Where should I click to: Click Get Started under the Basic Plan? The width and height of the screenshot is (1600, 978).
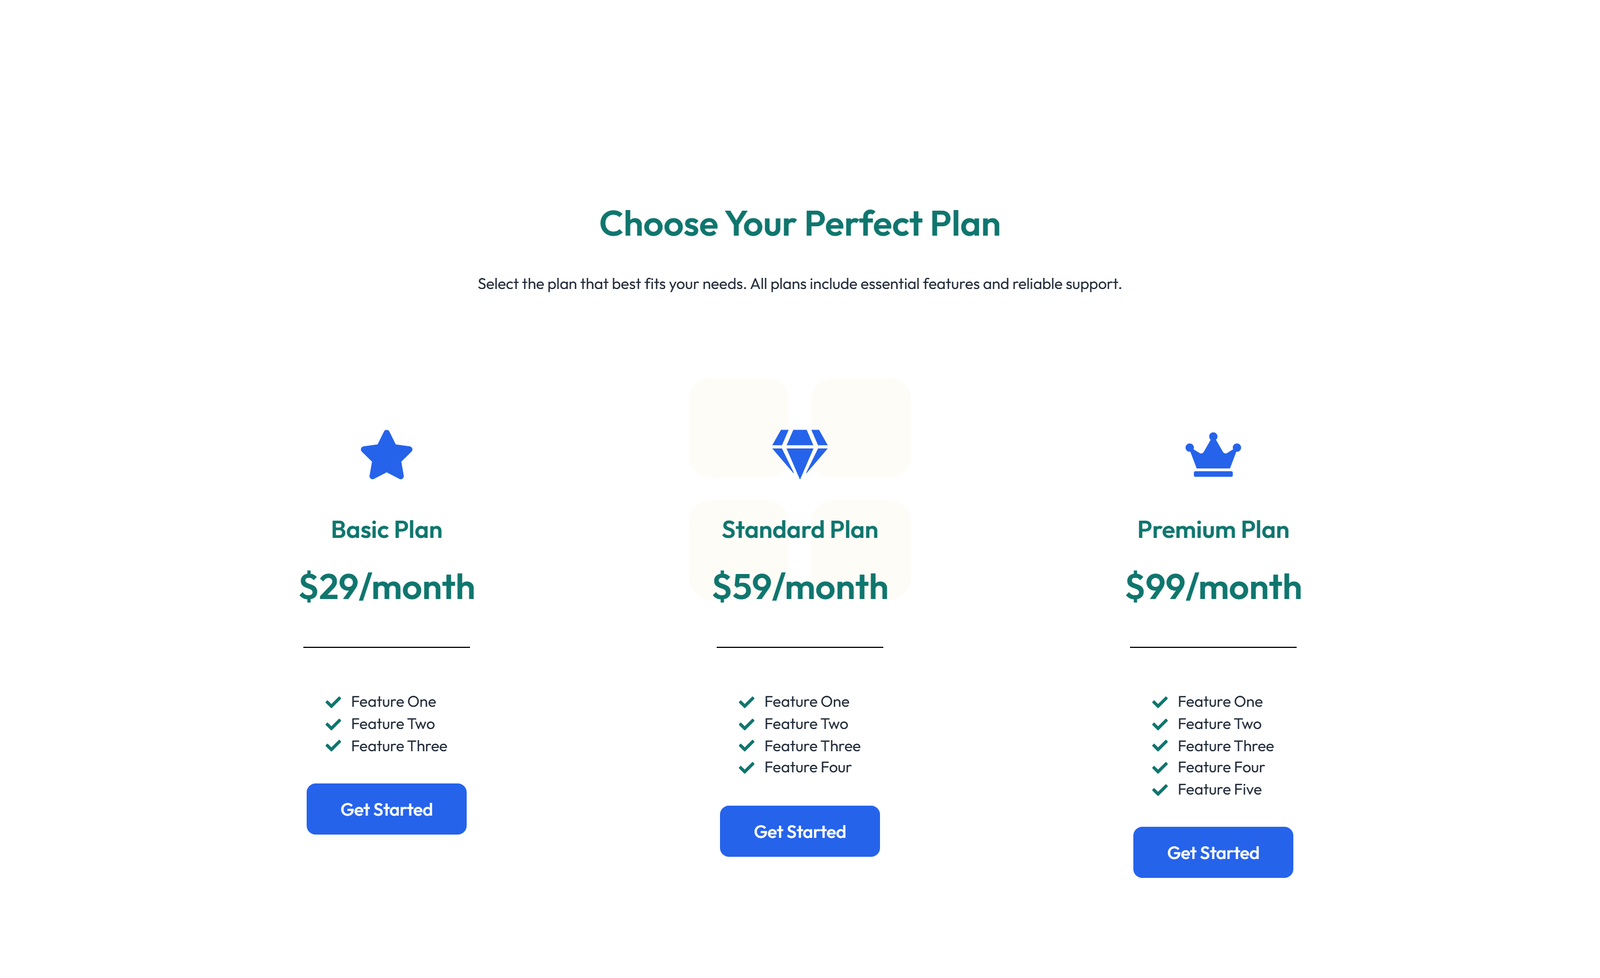tap(386, 809)
